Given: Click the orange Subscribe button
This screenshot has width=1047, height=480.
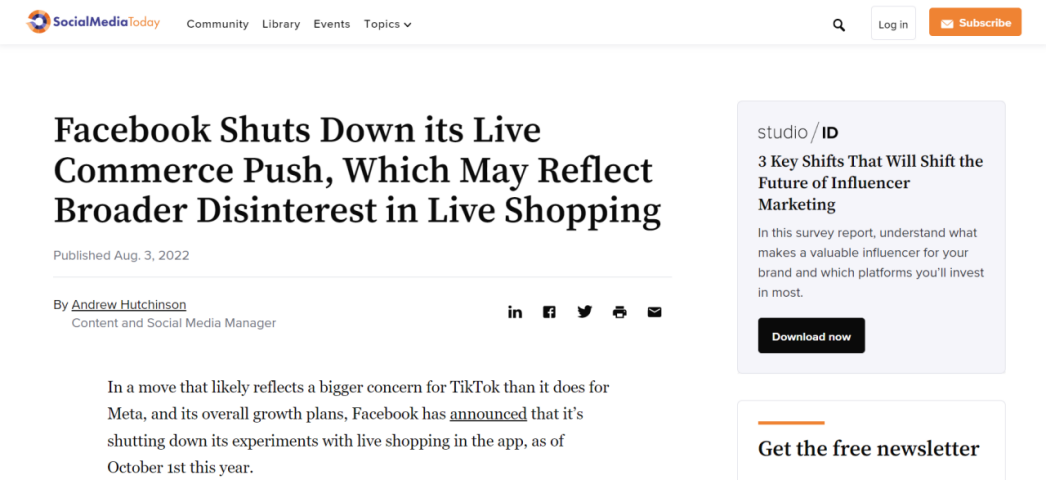Looking at the screenshot, I should [x=974, y=23].
